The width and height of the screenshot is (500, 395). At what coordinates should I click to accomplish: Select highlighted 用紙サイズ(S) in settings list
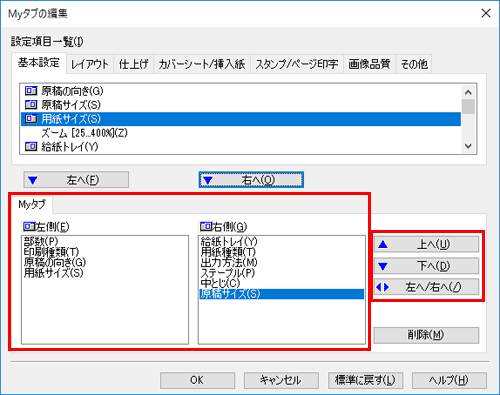pyautogui.click(x=241, y=119)
